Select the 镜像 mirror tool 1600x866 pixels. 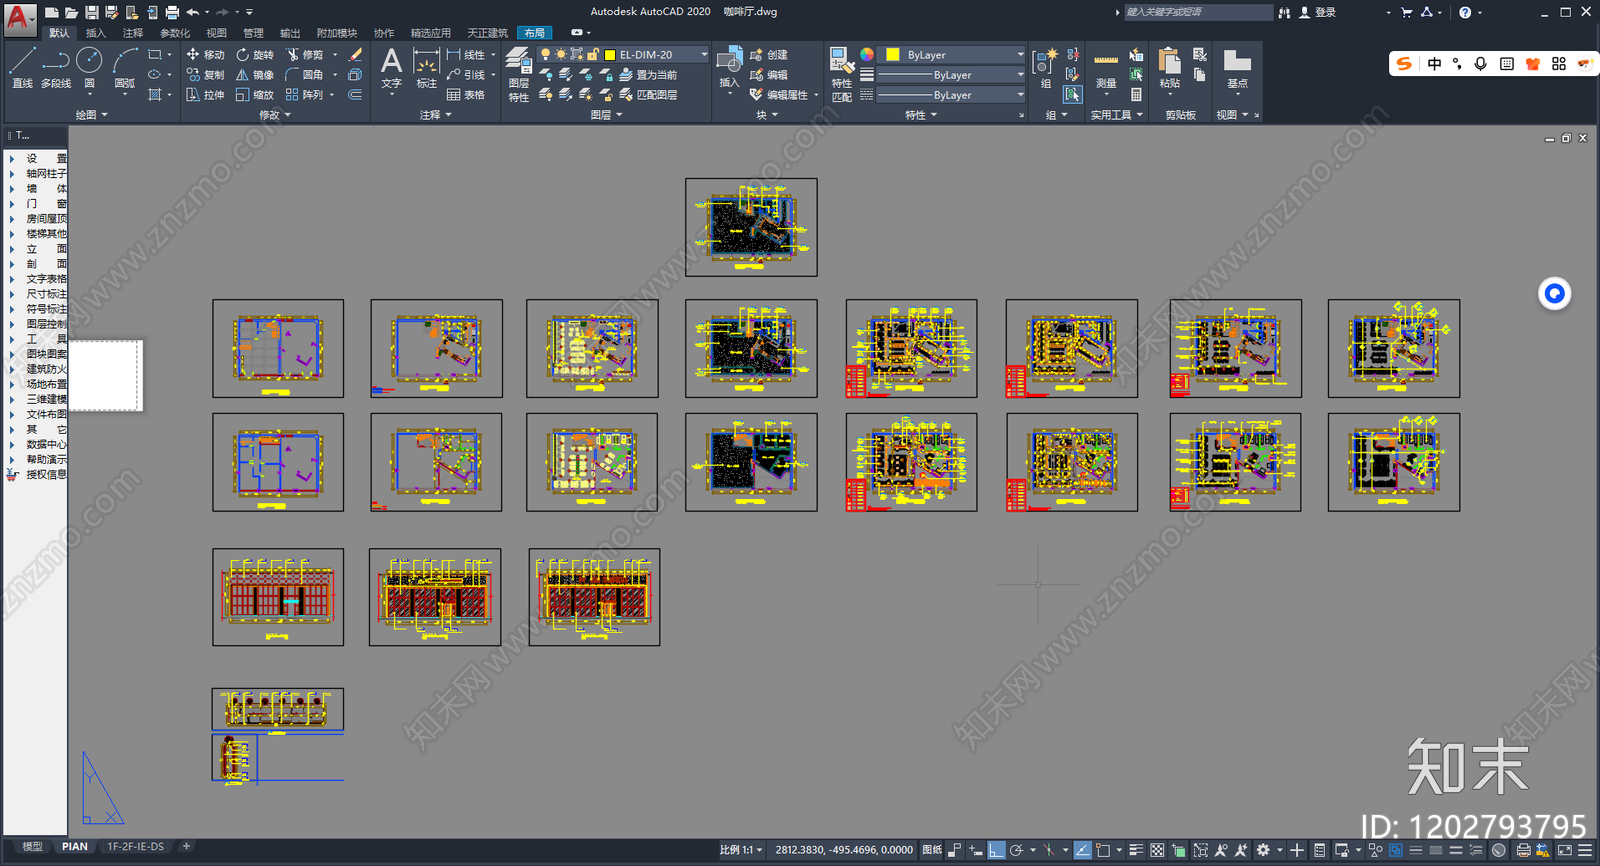pos(255,75)
